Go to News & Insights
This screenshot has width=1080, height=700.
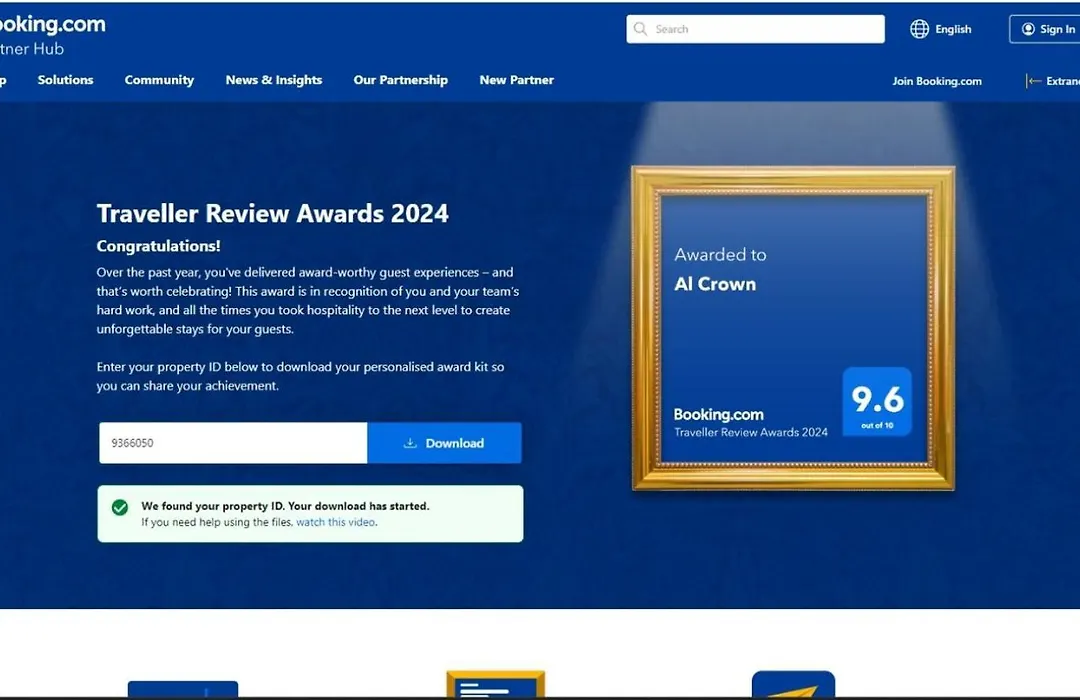(273, 80)
